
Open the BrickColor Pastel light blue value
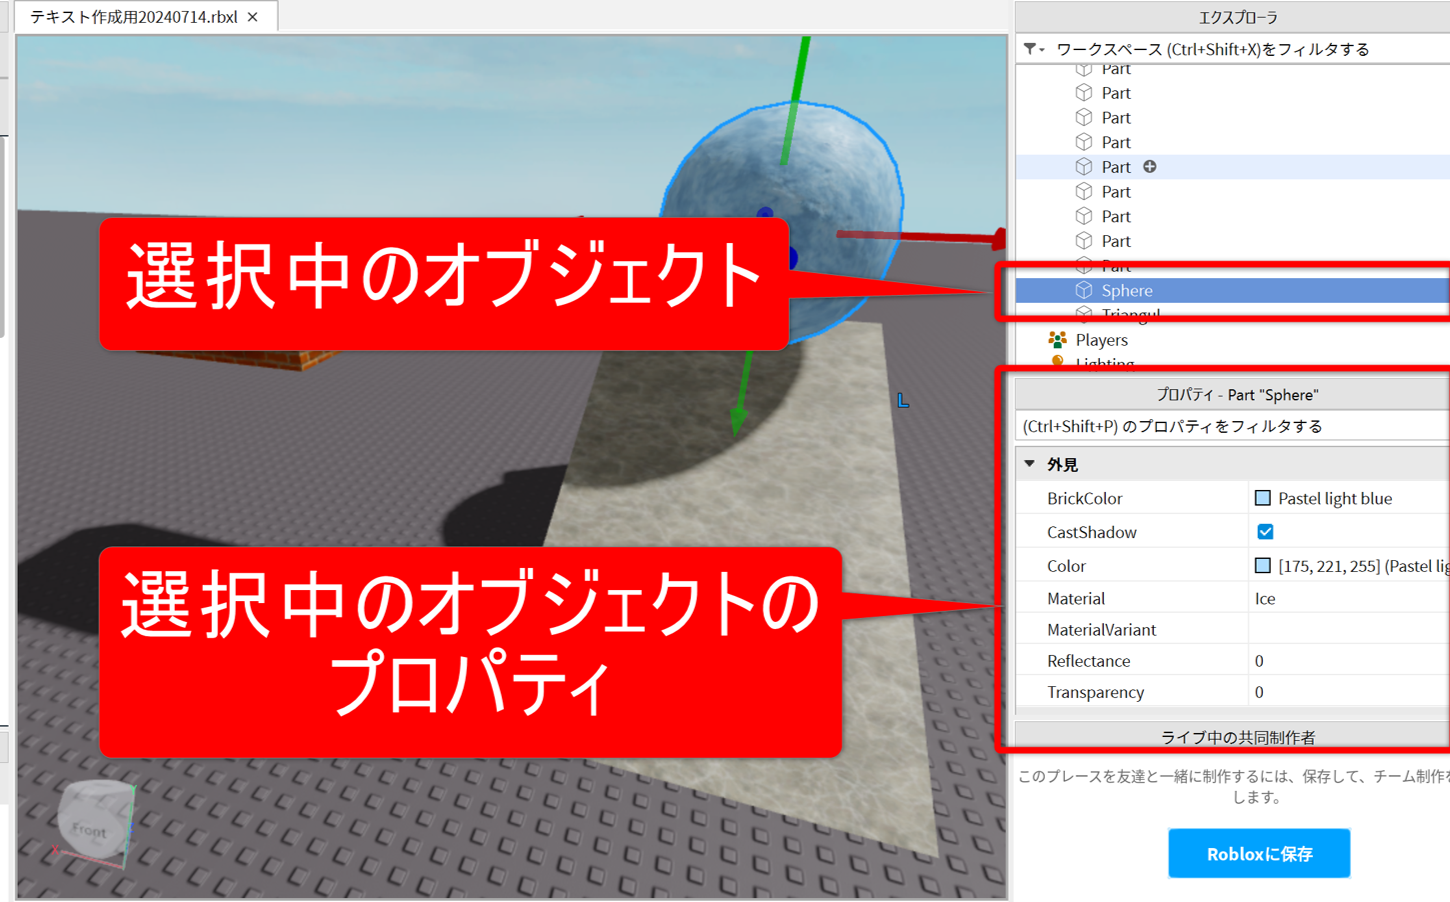tap(1335, 498)
